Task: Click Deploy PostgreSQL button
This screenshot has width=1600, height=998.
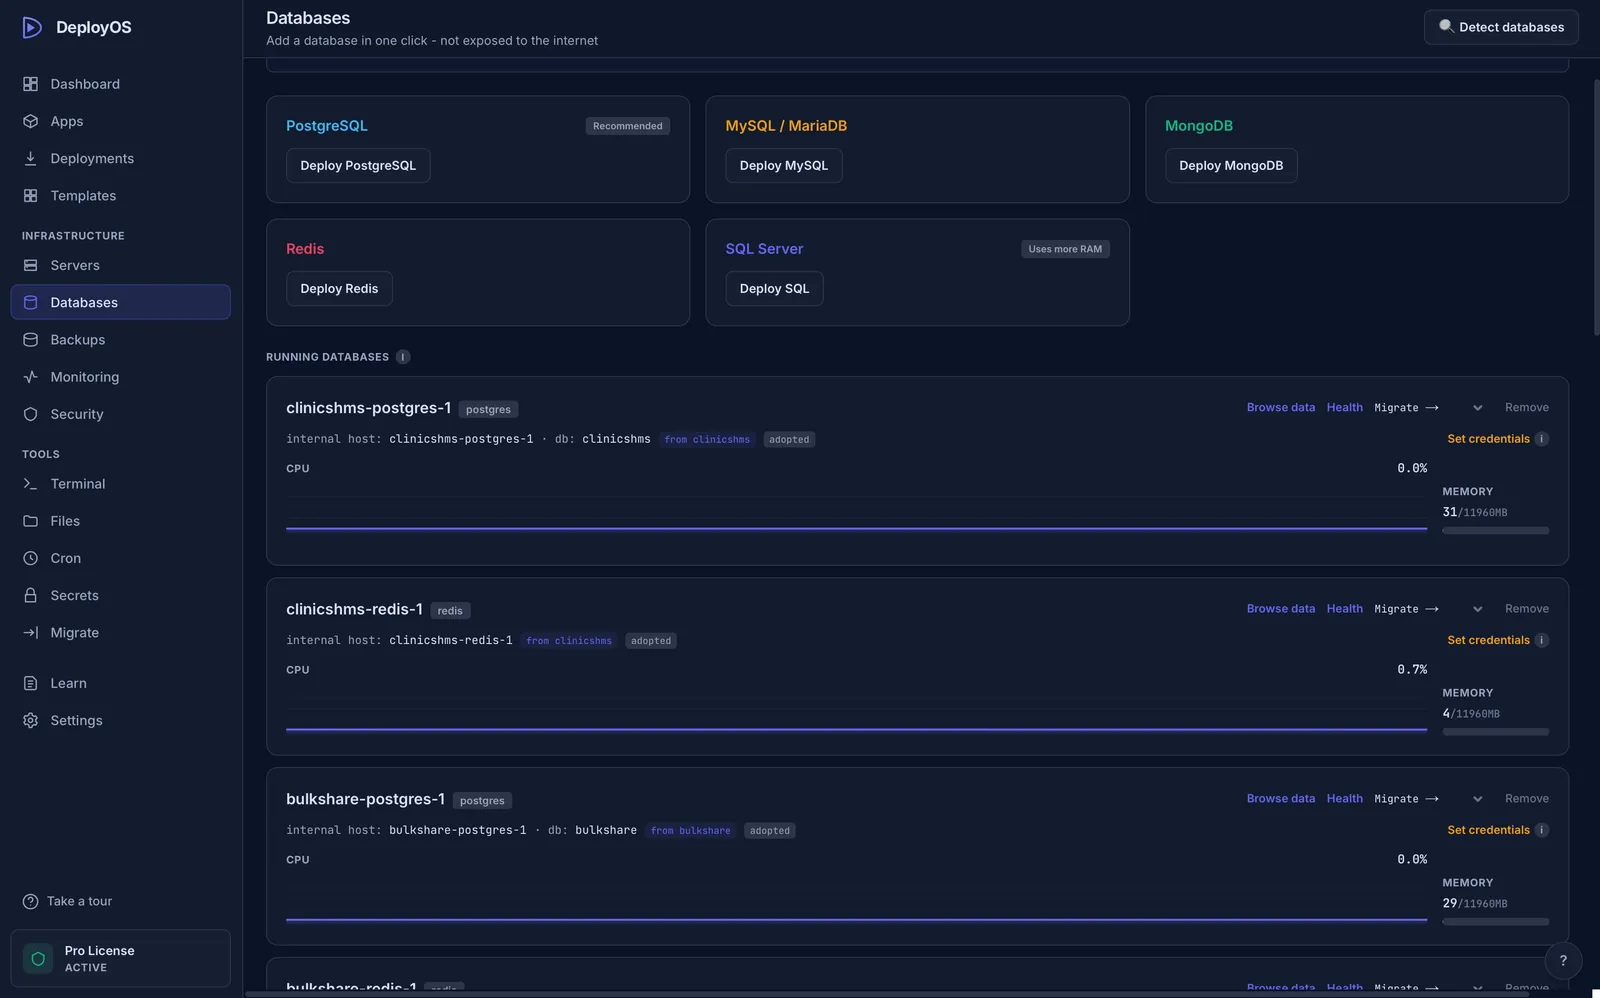Action: pos(358,166)
